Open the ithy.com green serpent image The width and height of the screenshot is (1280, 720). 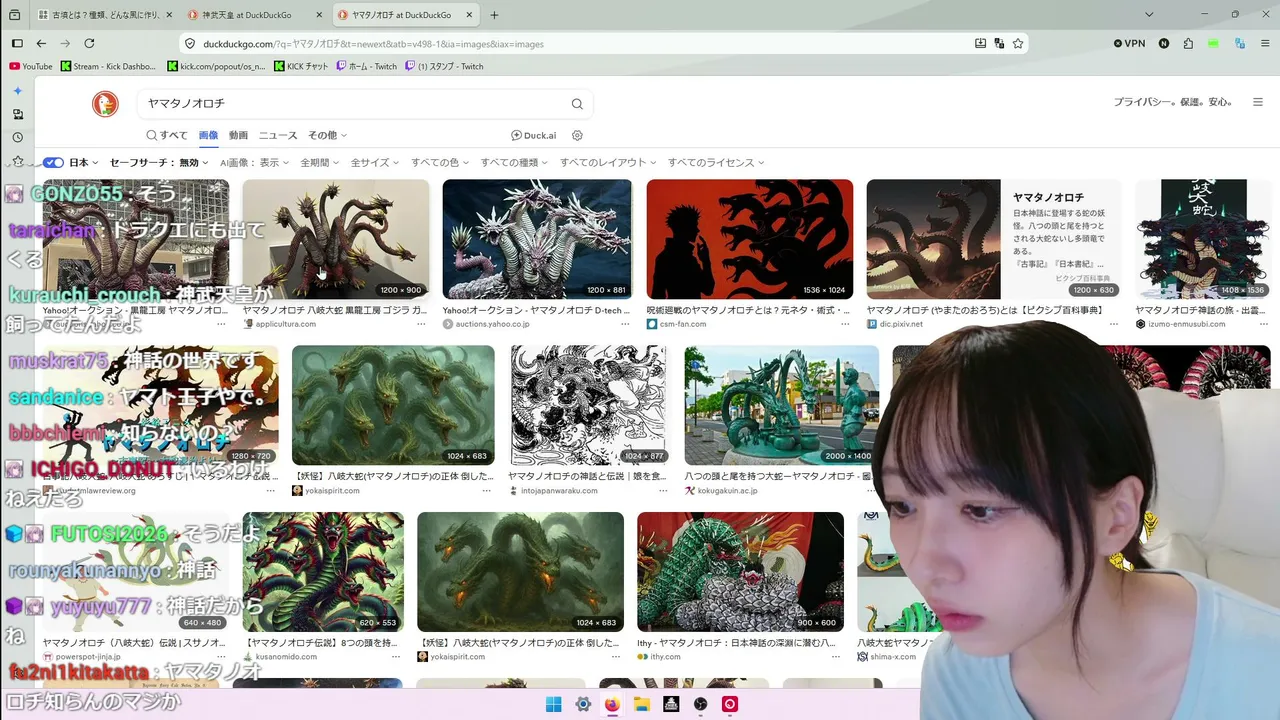tap(740, 572)
